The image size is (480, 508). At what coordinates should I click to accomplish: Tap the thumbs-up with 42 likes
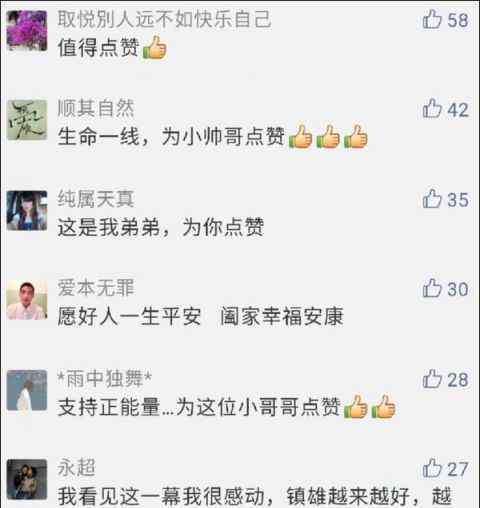point(432,109)
